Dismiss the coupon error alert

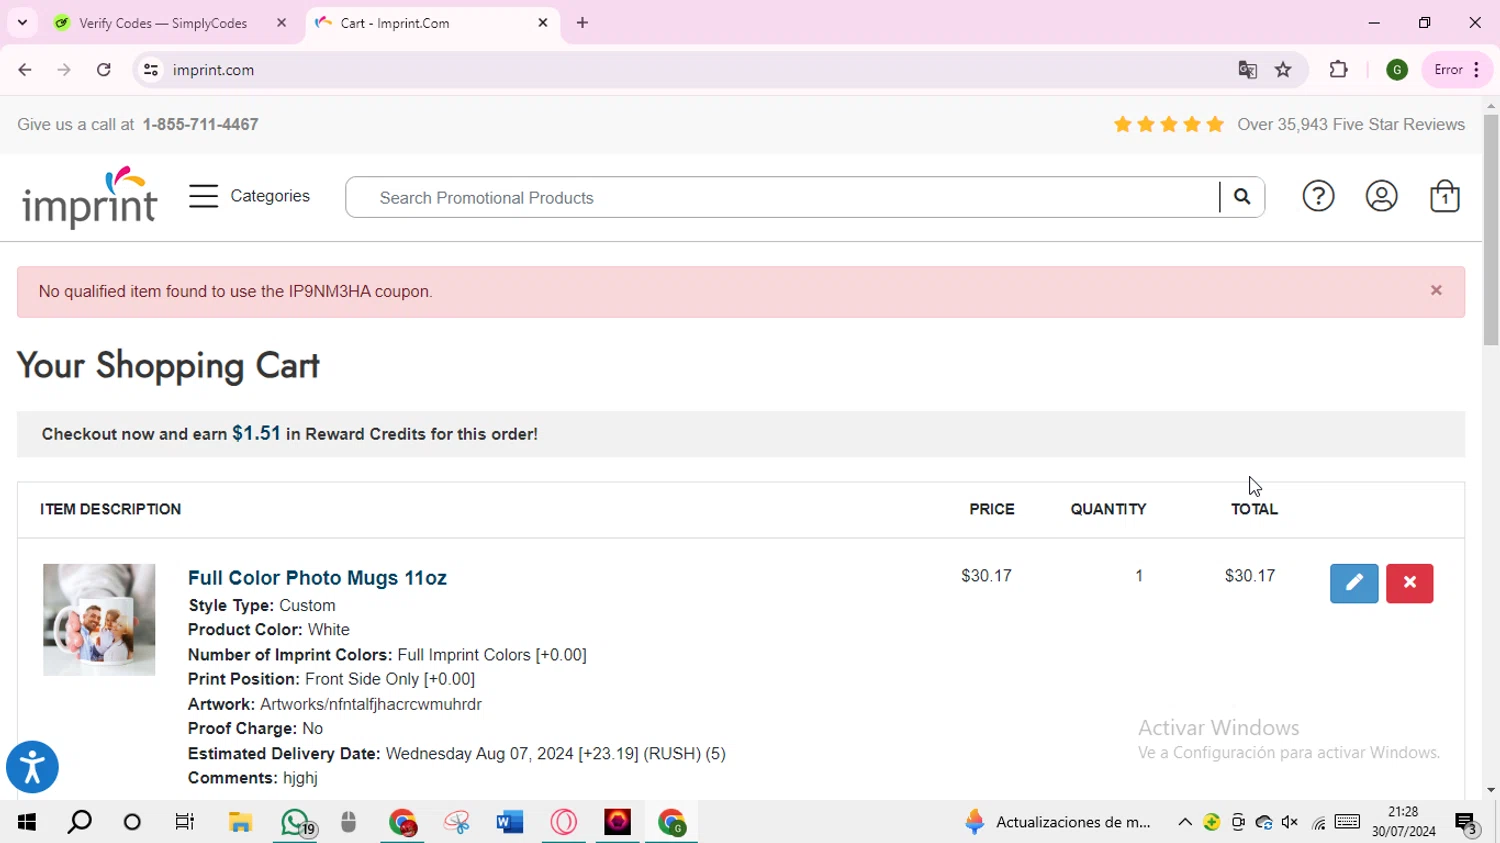point(1436,291)
